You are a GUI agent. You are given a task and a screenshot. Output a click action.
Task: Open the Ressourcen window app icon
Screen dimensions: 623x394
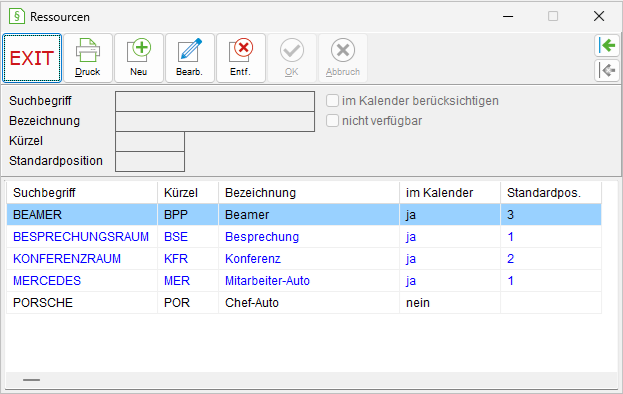17,16
